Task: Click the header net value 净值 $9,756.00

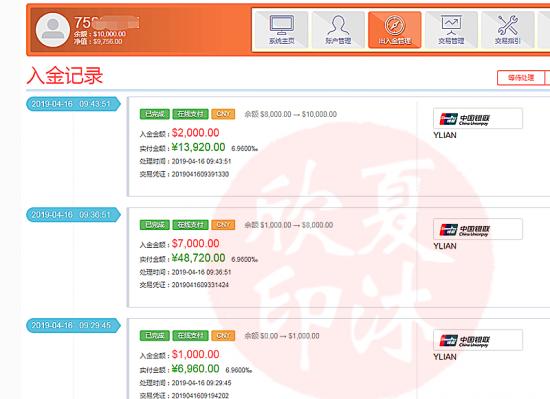Action: (98, 42)
